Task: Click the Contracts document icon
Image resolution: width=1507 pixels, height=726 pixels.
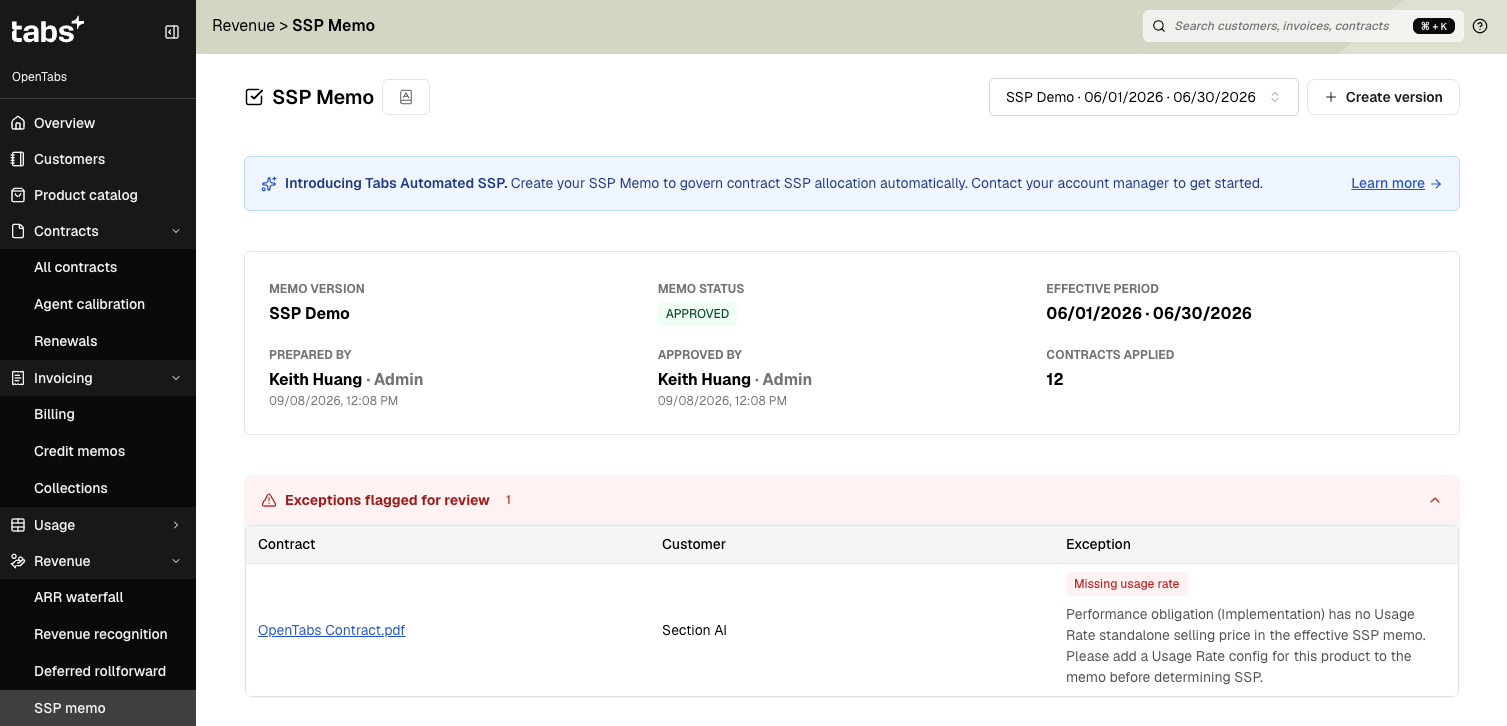Action: pos(17,231)
